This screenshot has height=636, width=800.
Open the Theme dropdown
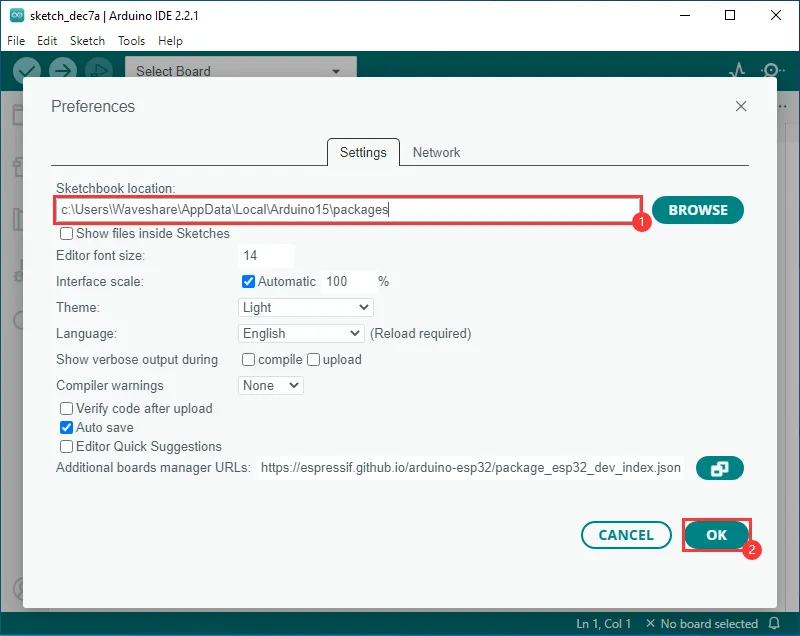coord(306,308)
